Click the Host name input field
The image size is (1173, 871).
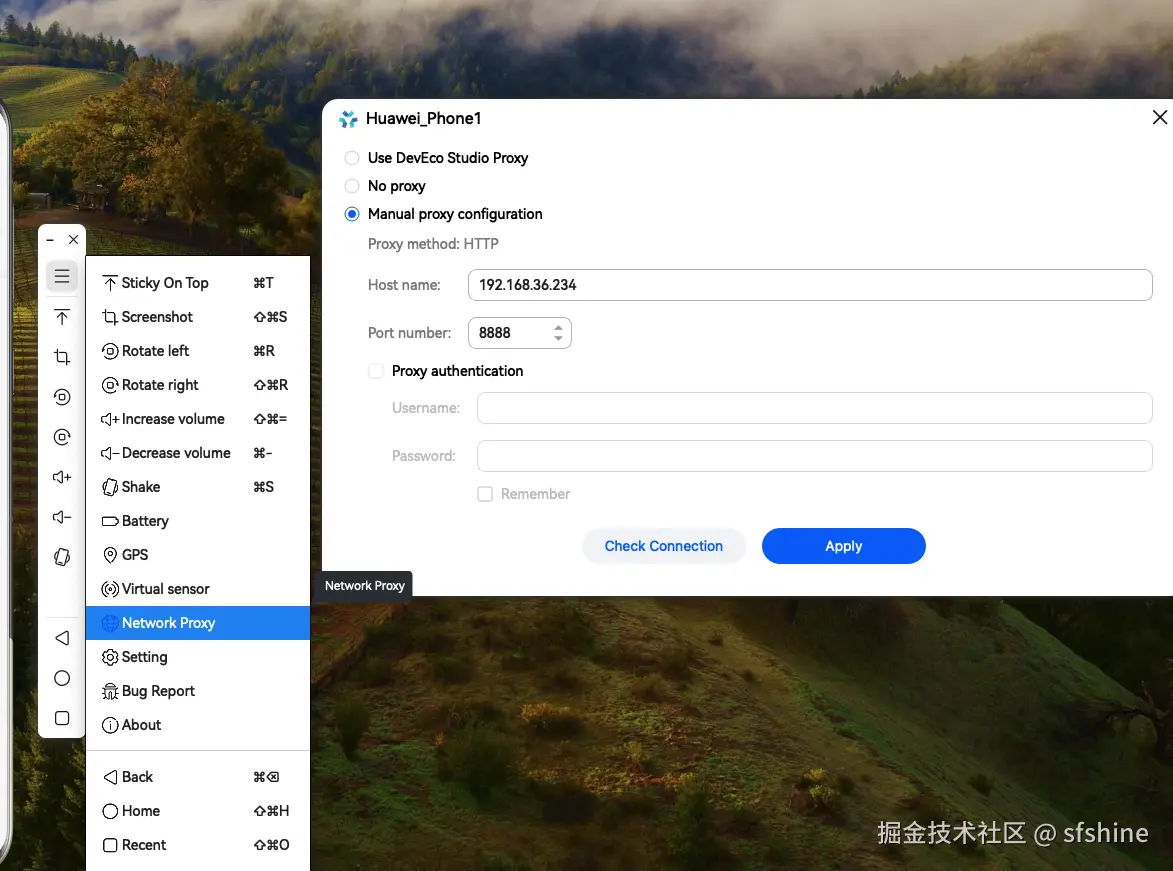pyautogui.click(x=810, y=285)
